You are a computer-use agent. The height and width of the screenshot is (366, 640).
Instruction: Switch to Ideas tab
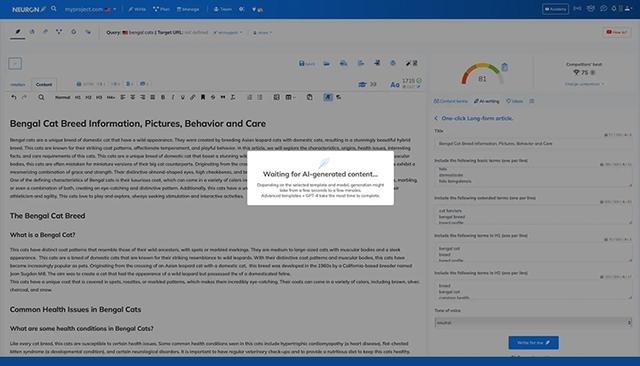[x=515, y=101]
